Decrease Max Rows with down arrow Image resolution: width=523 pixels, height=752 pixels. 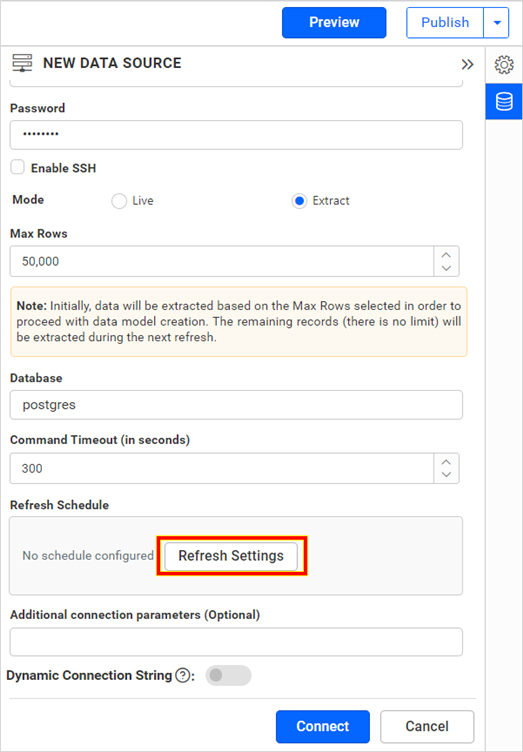tap(446, 269)
